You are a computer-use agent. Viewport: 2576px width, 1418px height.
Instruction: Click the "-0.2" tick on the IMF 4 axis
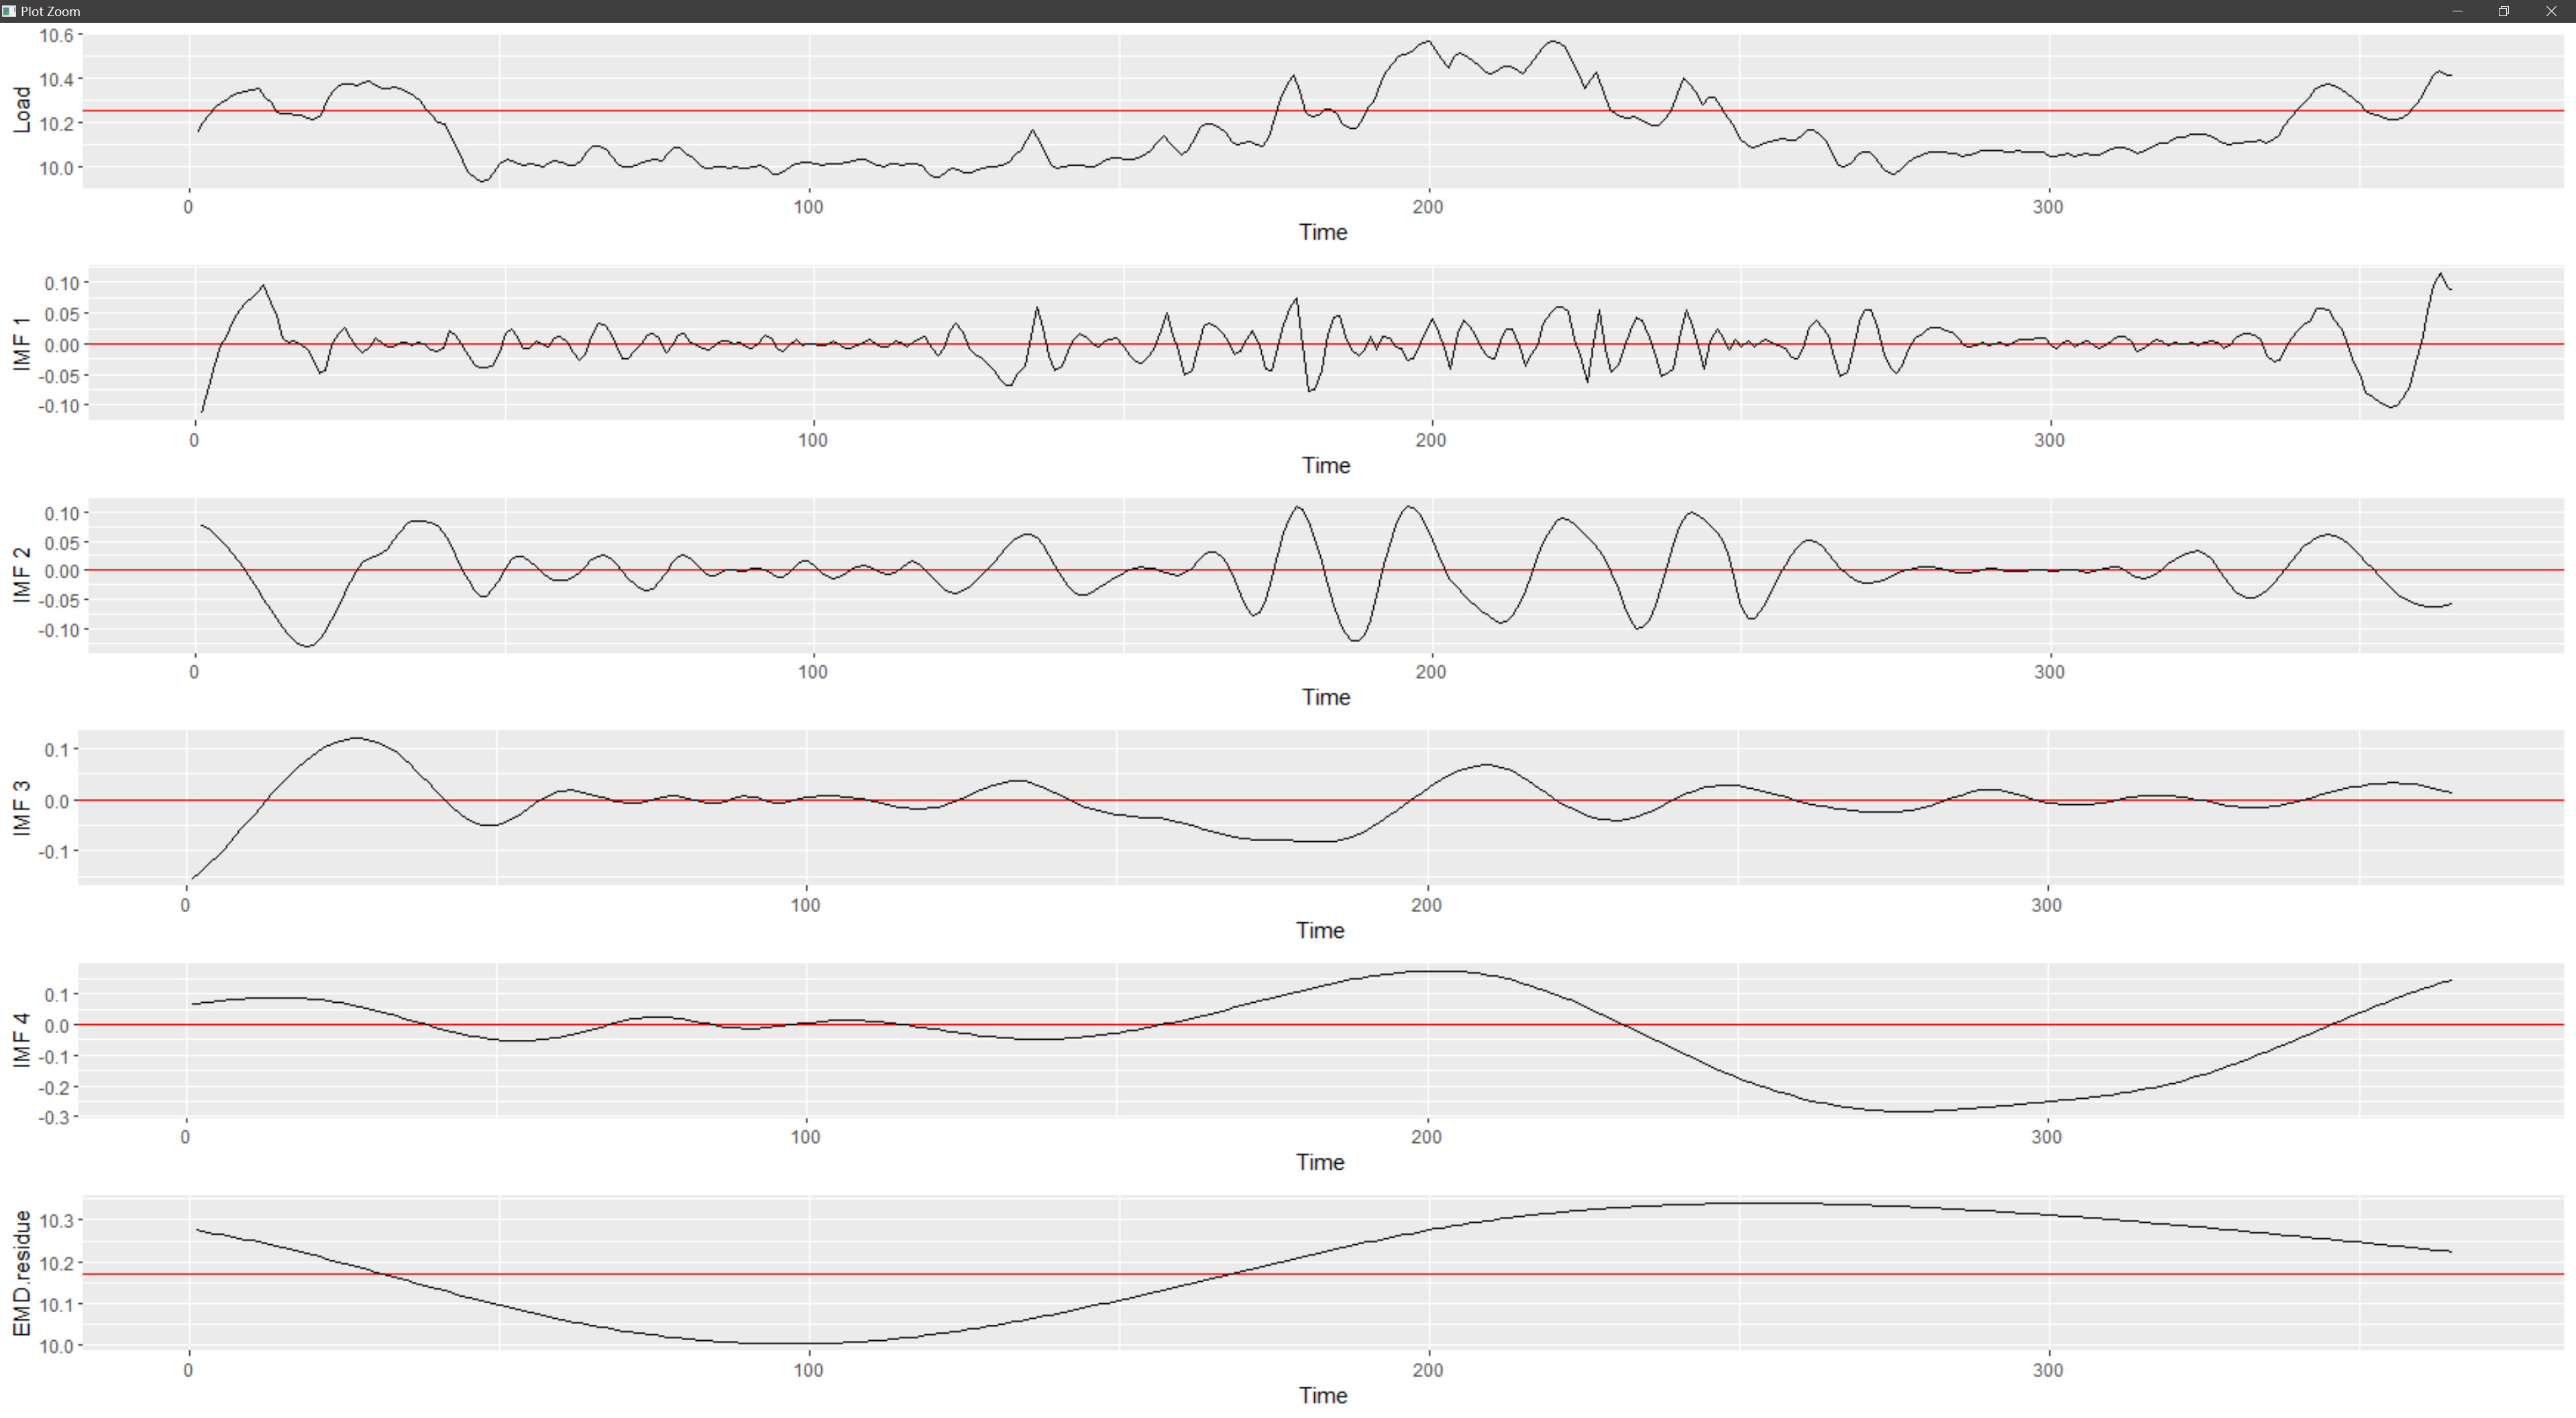[53, 1087]
